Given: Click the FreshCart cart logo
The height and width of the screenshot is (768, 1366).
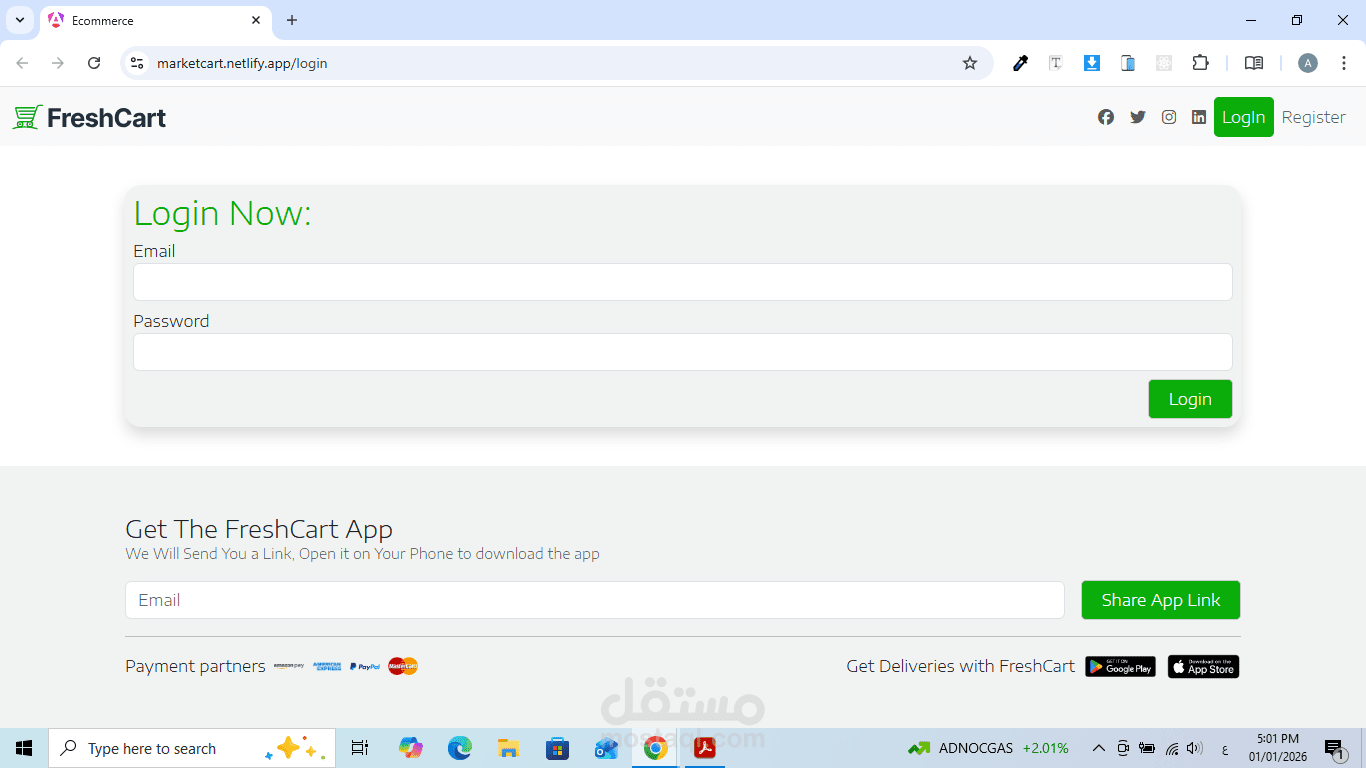Looking at the screenshot, I should 89,118.
